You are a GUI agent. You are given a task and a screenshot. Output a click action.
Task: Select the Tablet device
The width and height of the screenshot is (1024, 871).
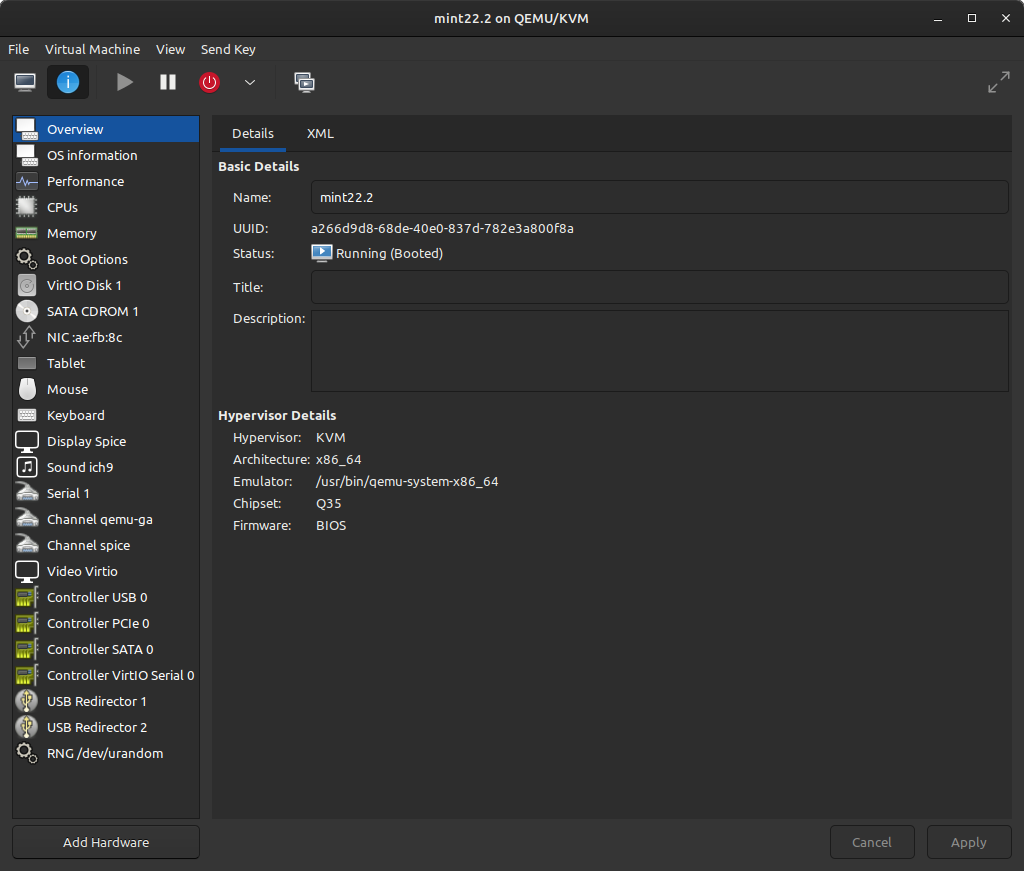pyautogui.click(x=106, y=363)
